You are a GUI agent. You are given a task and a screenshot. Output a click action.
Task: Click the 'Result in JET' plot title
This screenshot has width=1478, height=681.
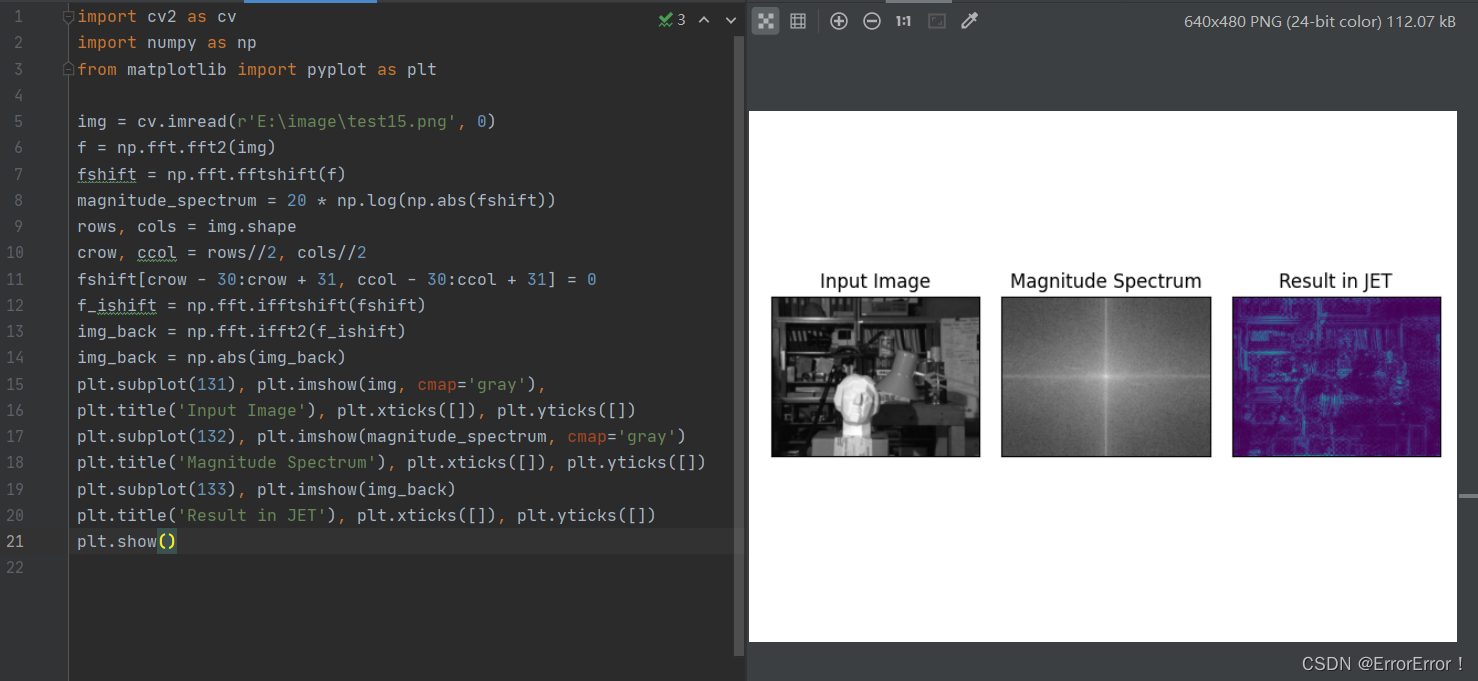pyautogui.click(x=1335, y=281)
